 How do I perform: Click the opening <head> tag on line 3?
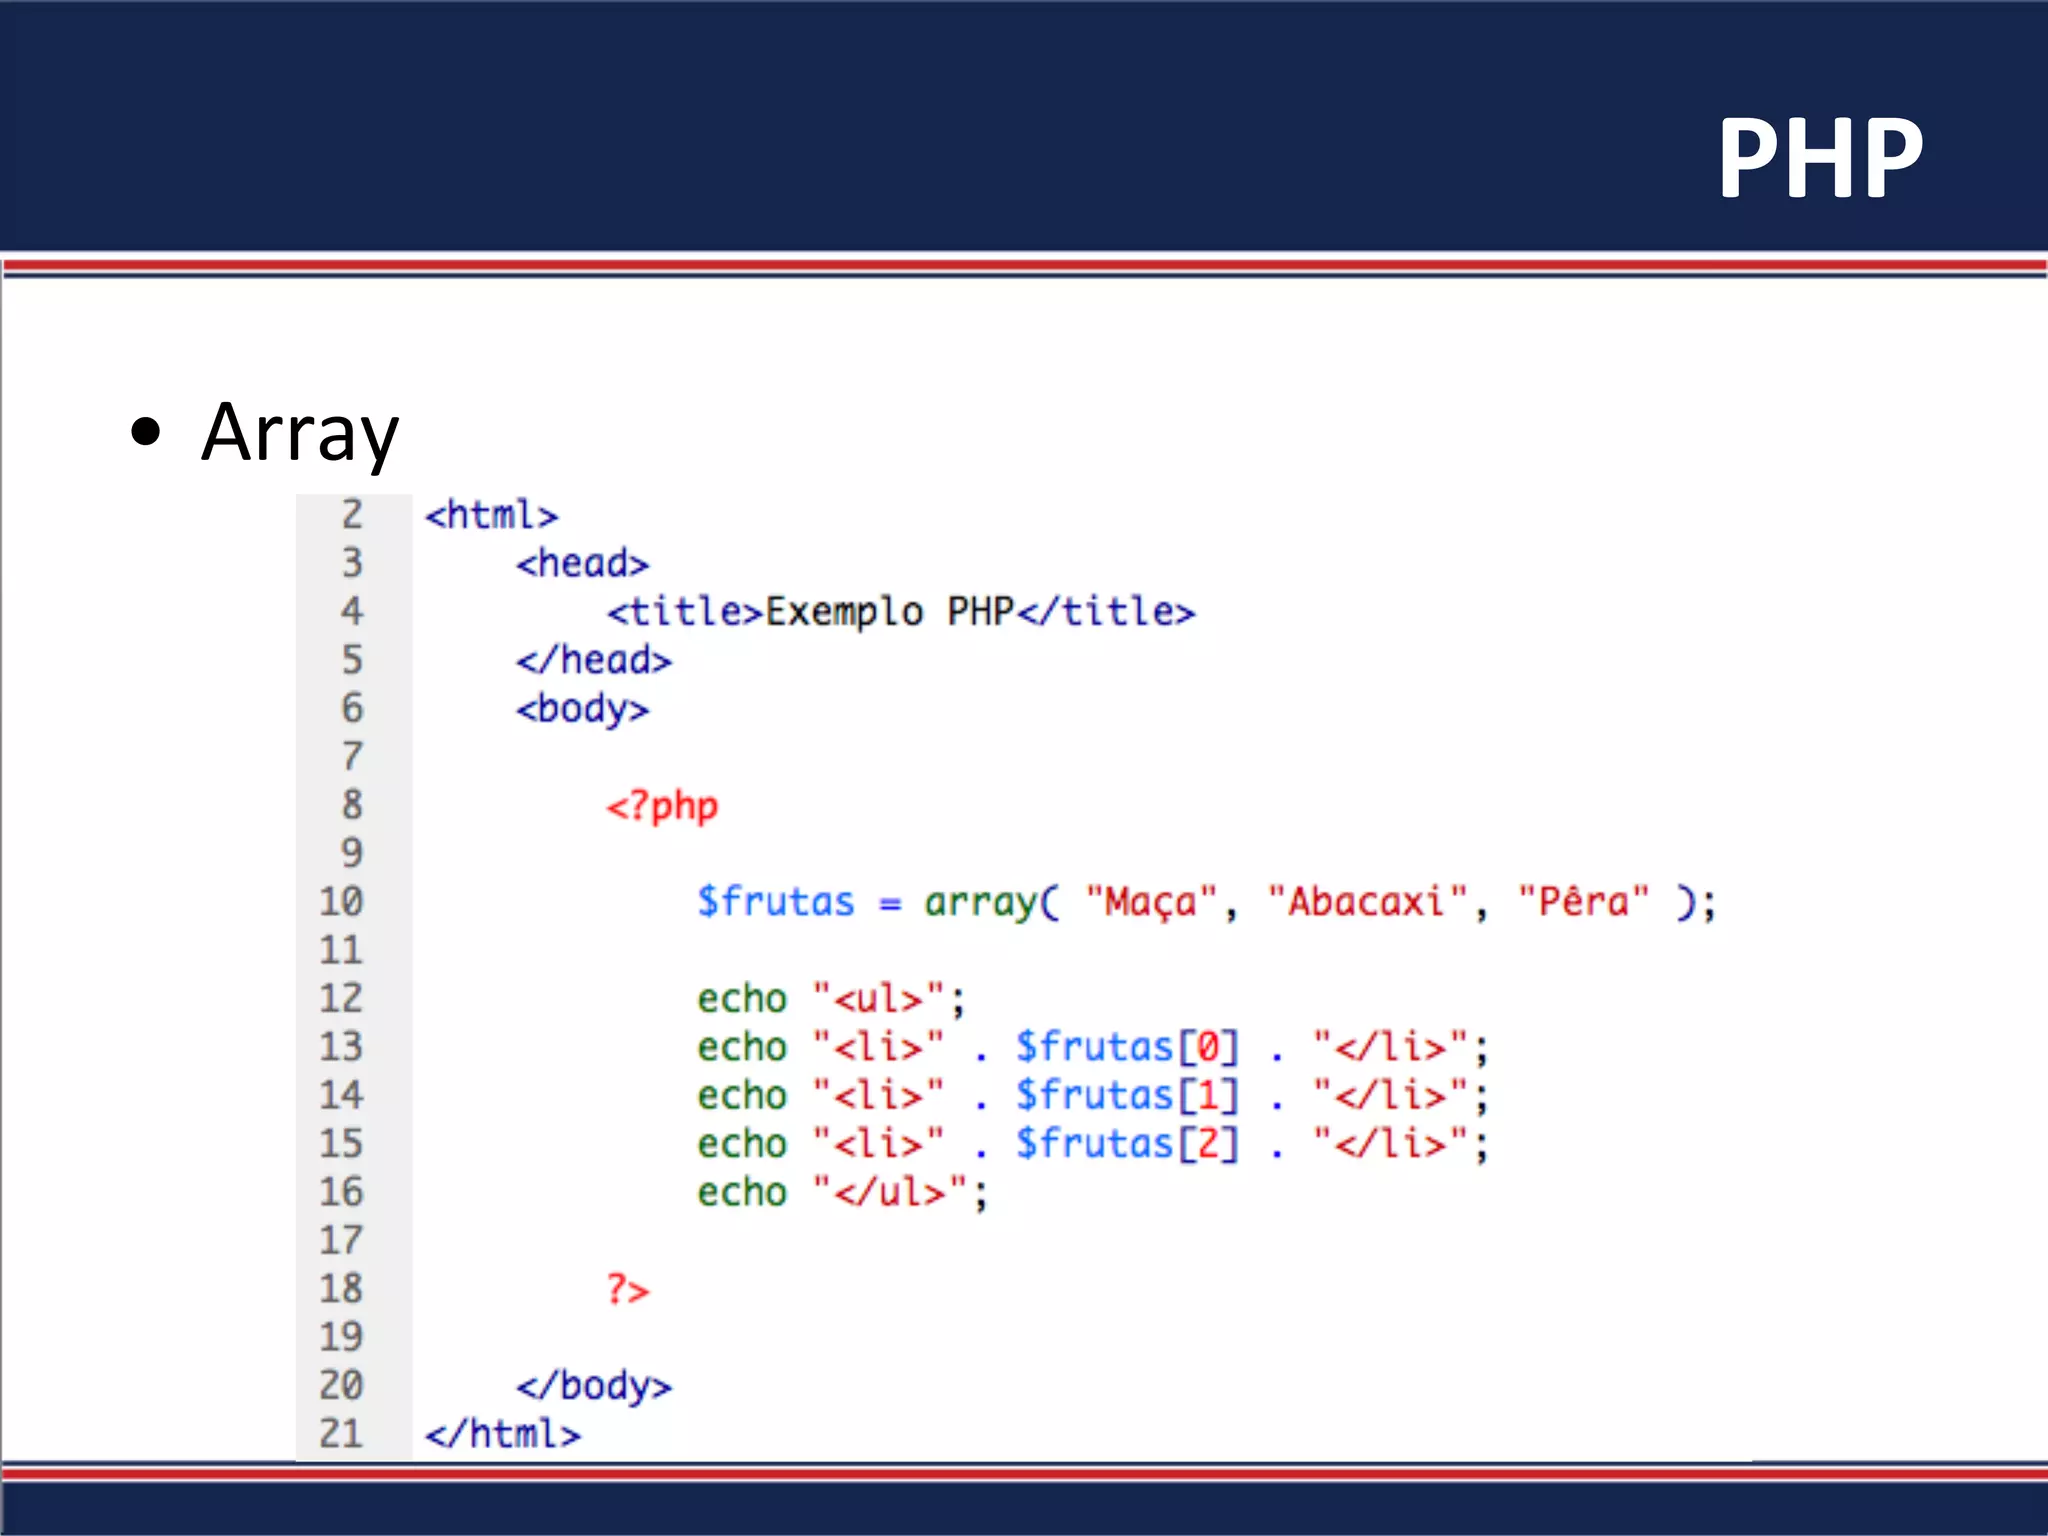tap(582, 563)
